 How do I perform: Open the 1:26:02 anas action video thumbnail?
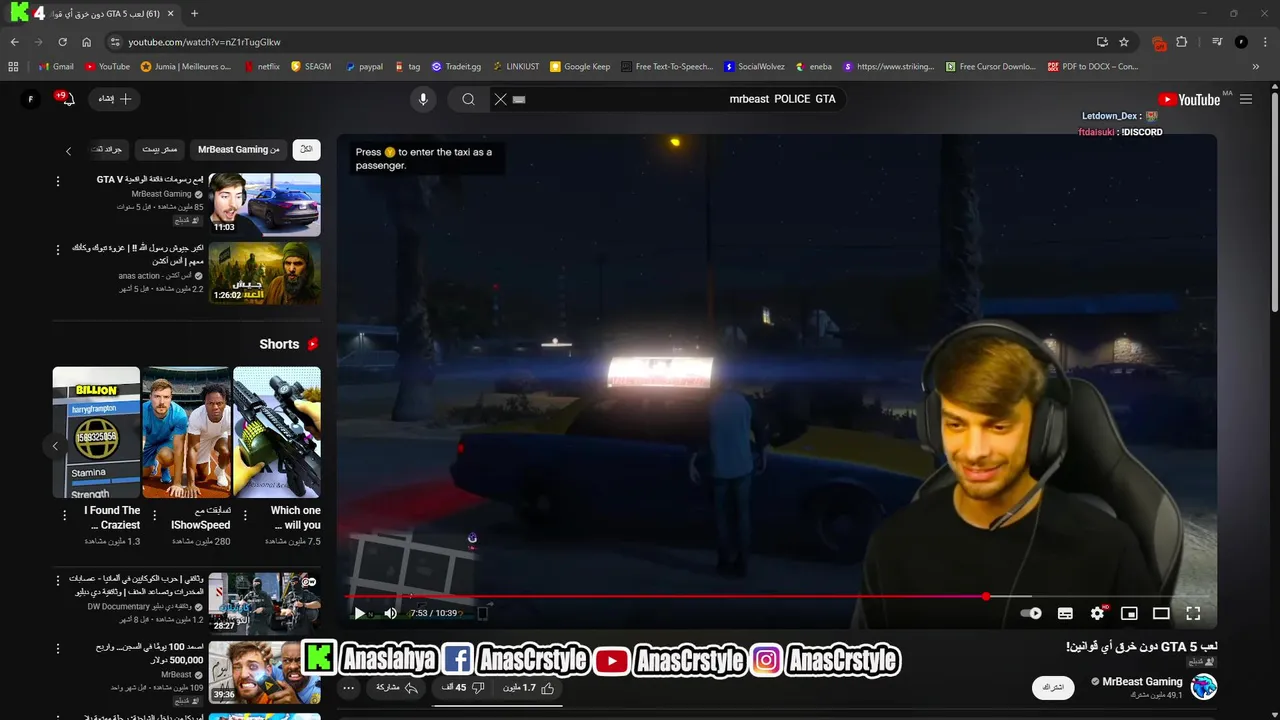point(265,273)
